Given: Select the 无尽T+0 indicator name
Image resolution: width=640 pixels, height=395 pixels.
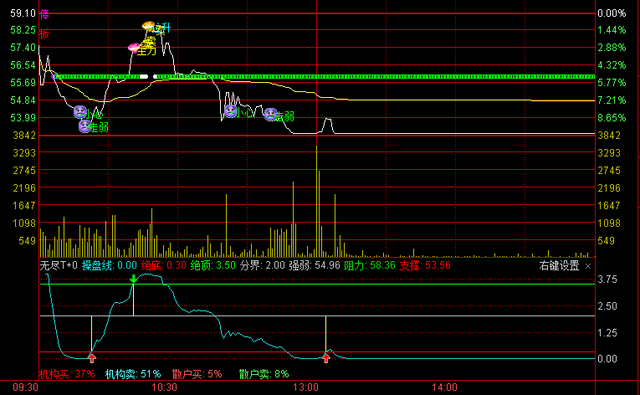Looking at the screenshot, I should tap(59, 266).
